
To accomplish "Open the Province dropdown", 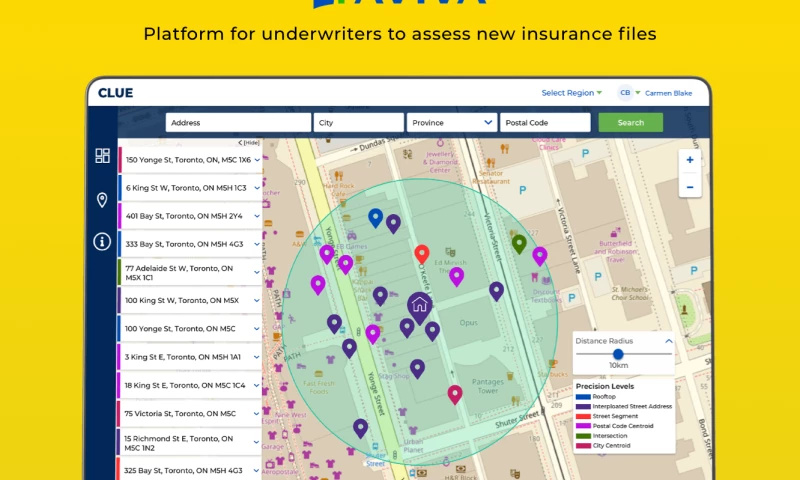I will pyautogui.click(x=452, y=123).
